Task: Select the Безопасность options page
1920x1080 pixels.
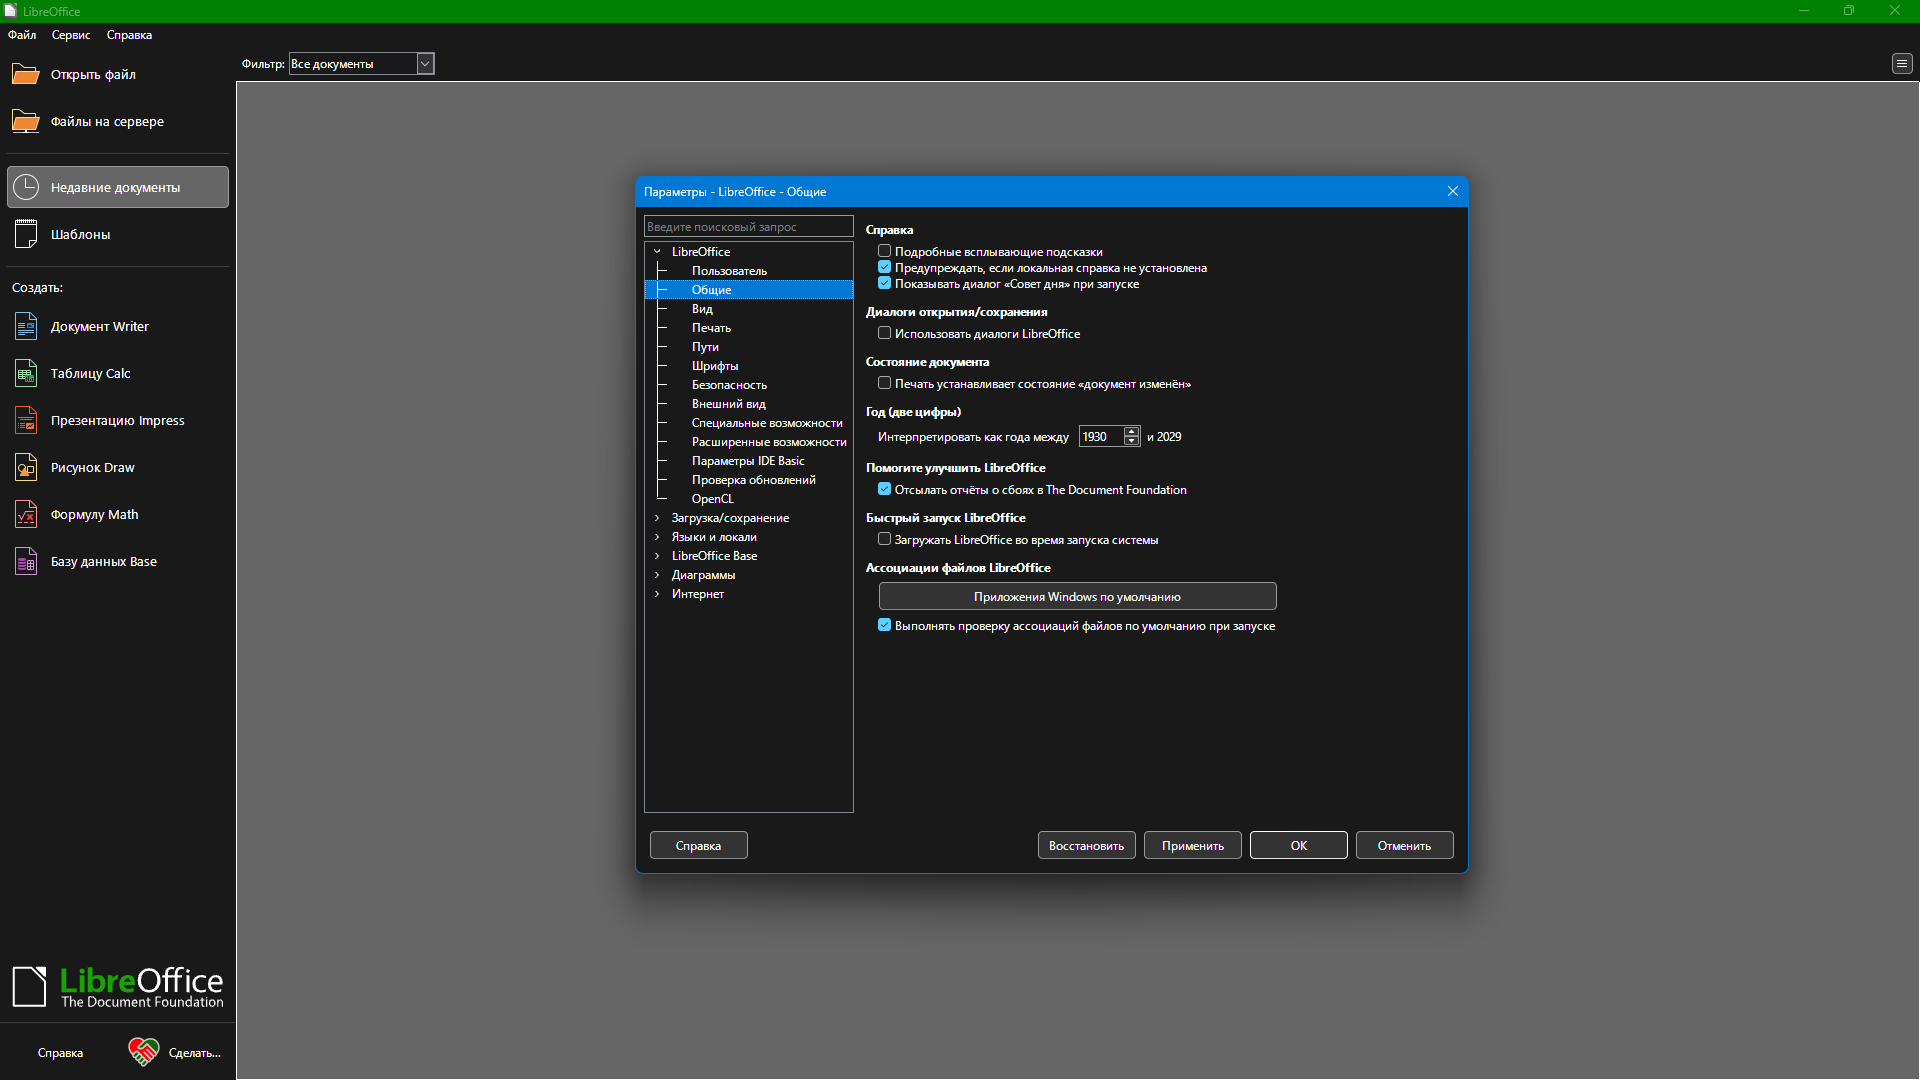Action: [729, 385]
